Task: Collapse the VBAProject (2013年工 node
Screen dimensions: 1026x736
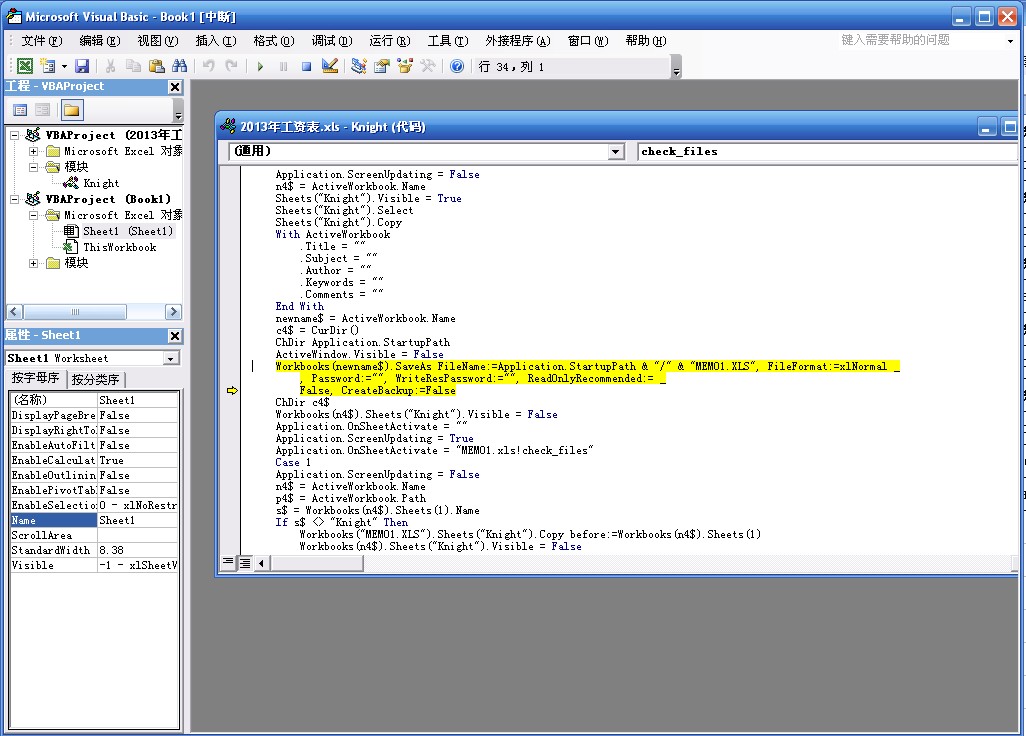Action: coord(14,135)
